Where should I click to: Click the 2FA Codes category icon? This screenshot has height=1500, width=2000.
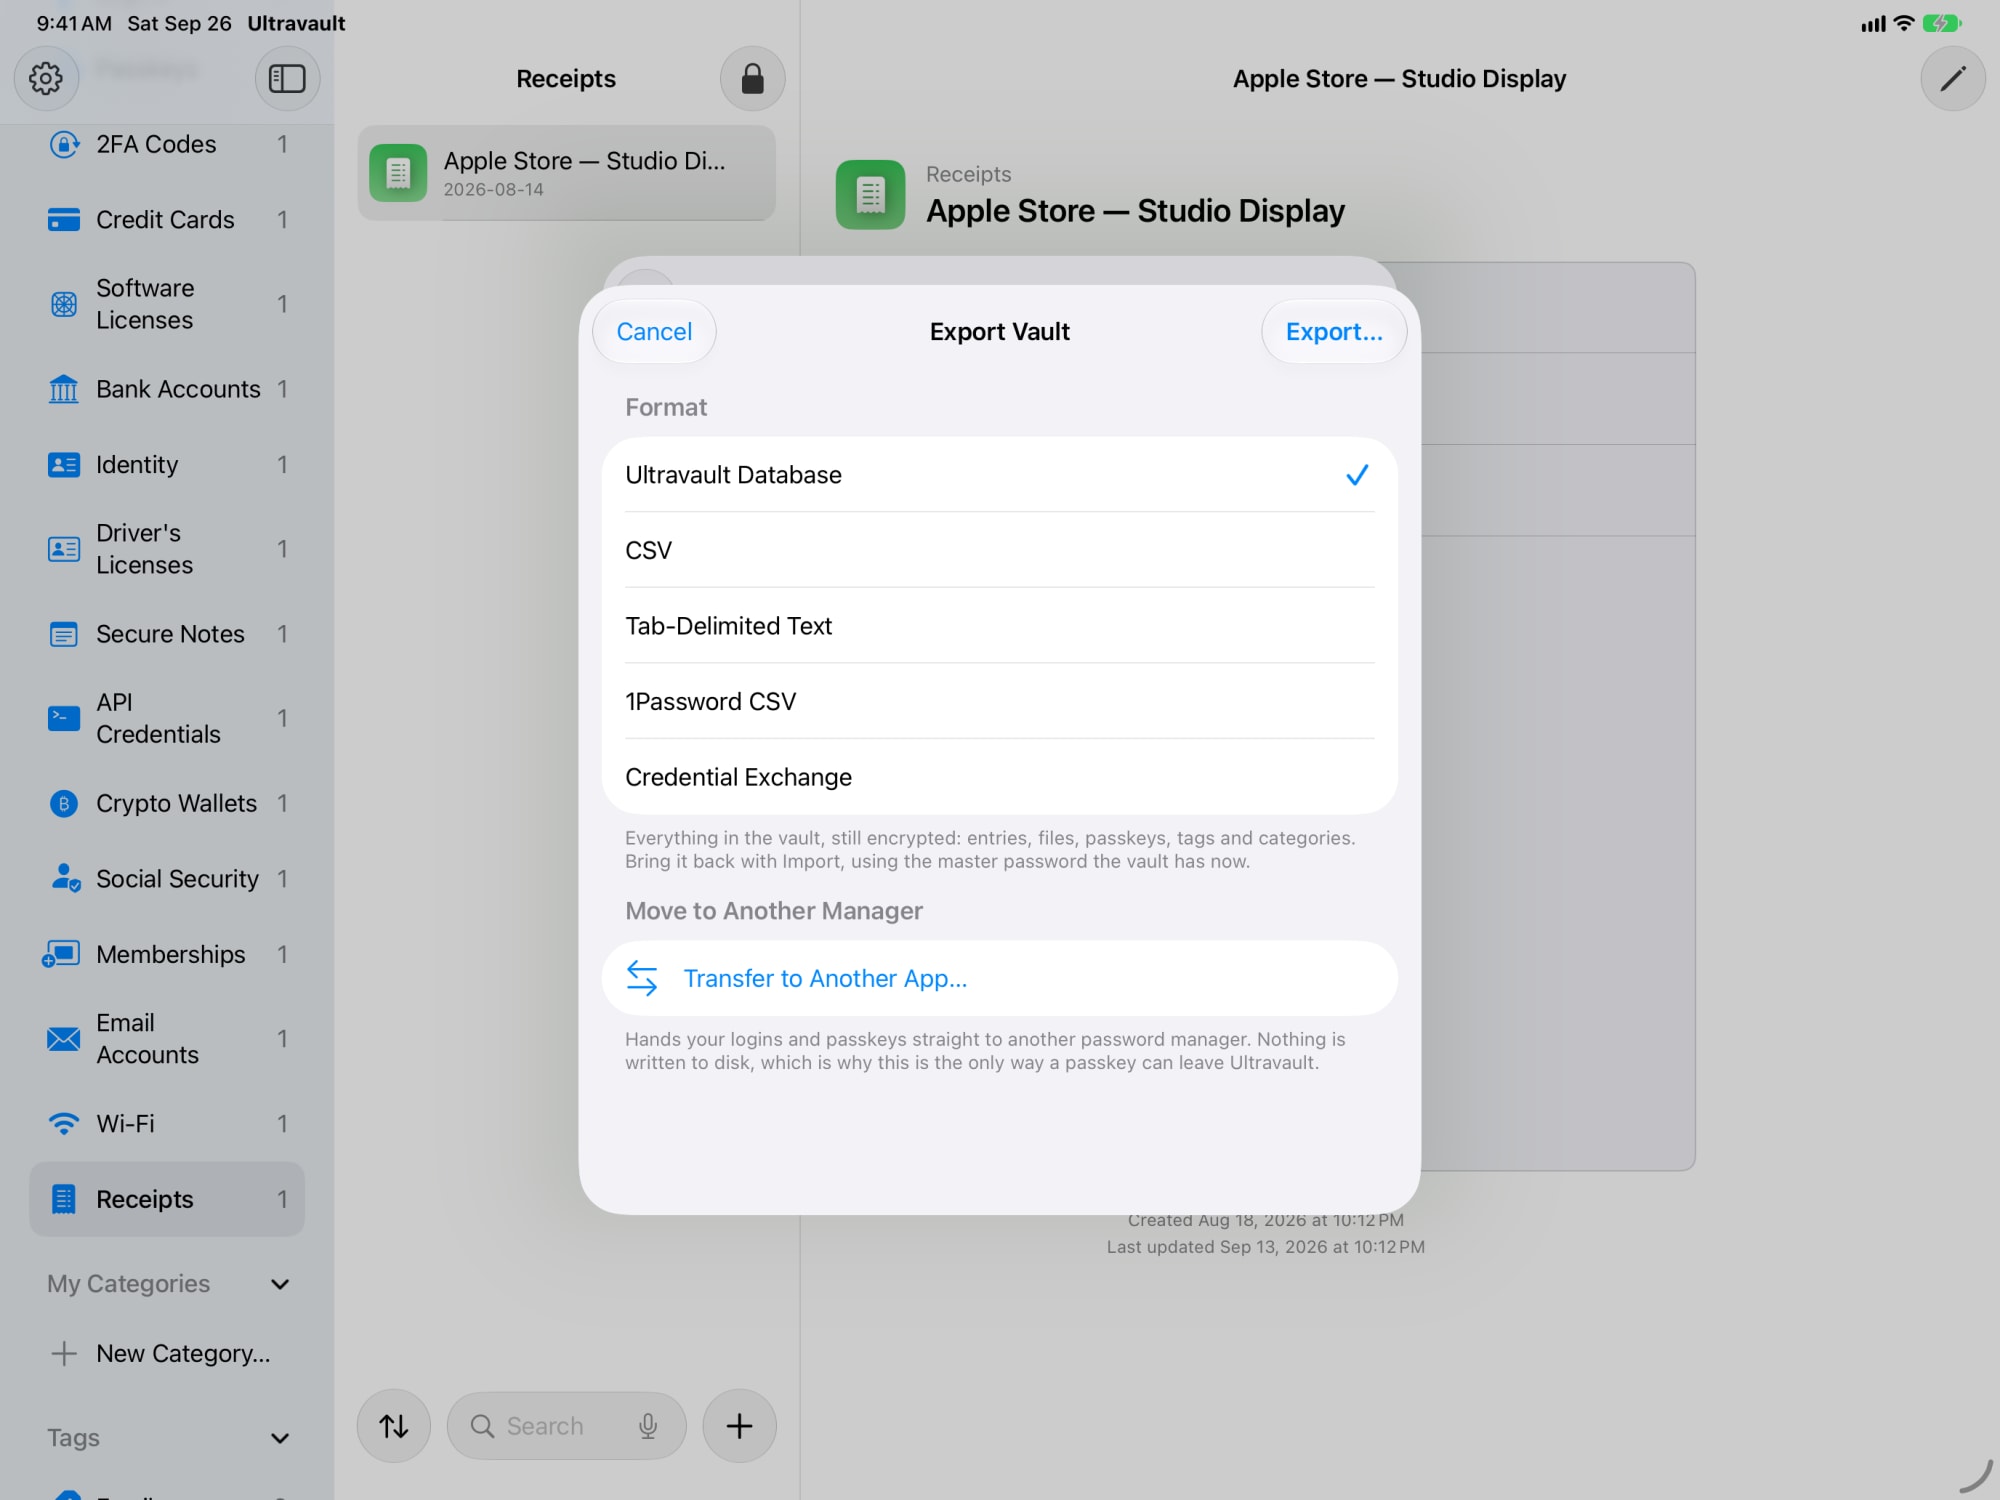[64, 144]
